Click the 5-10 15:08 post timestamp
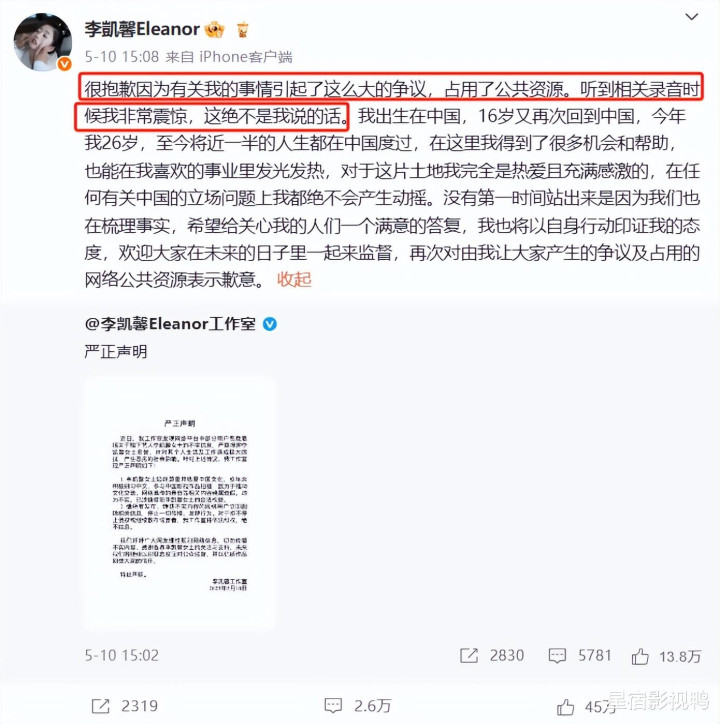720x724 pixels. tap(121, 57)
